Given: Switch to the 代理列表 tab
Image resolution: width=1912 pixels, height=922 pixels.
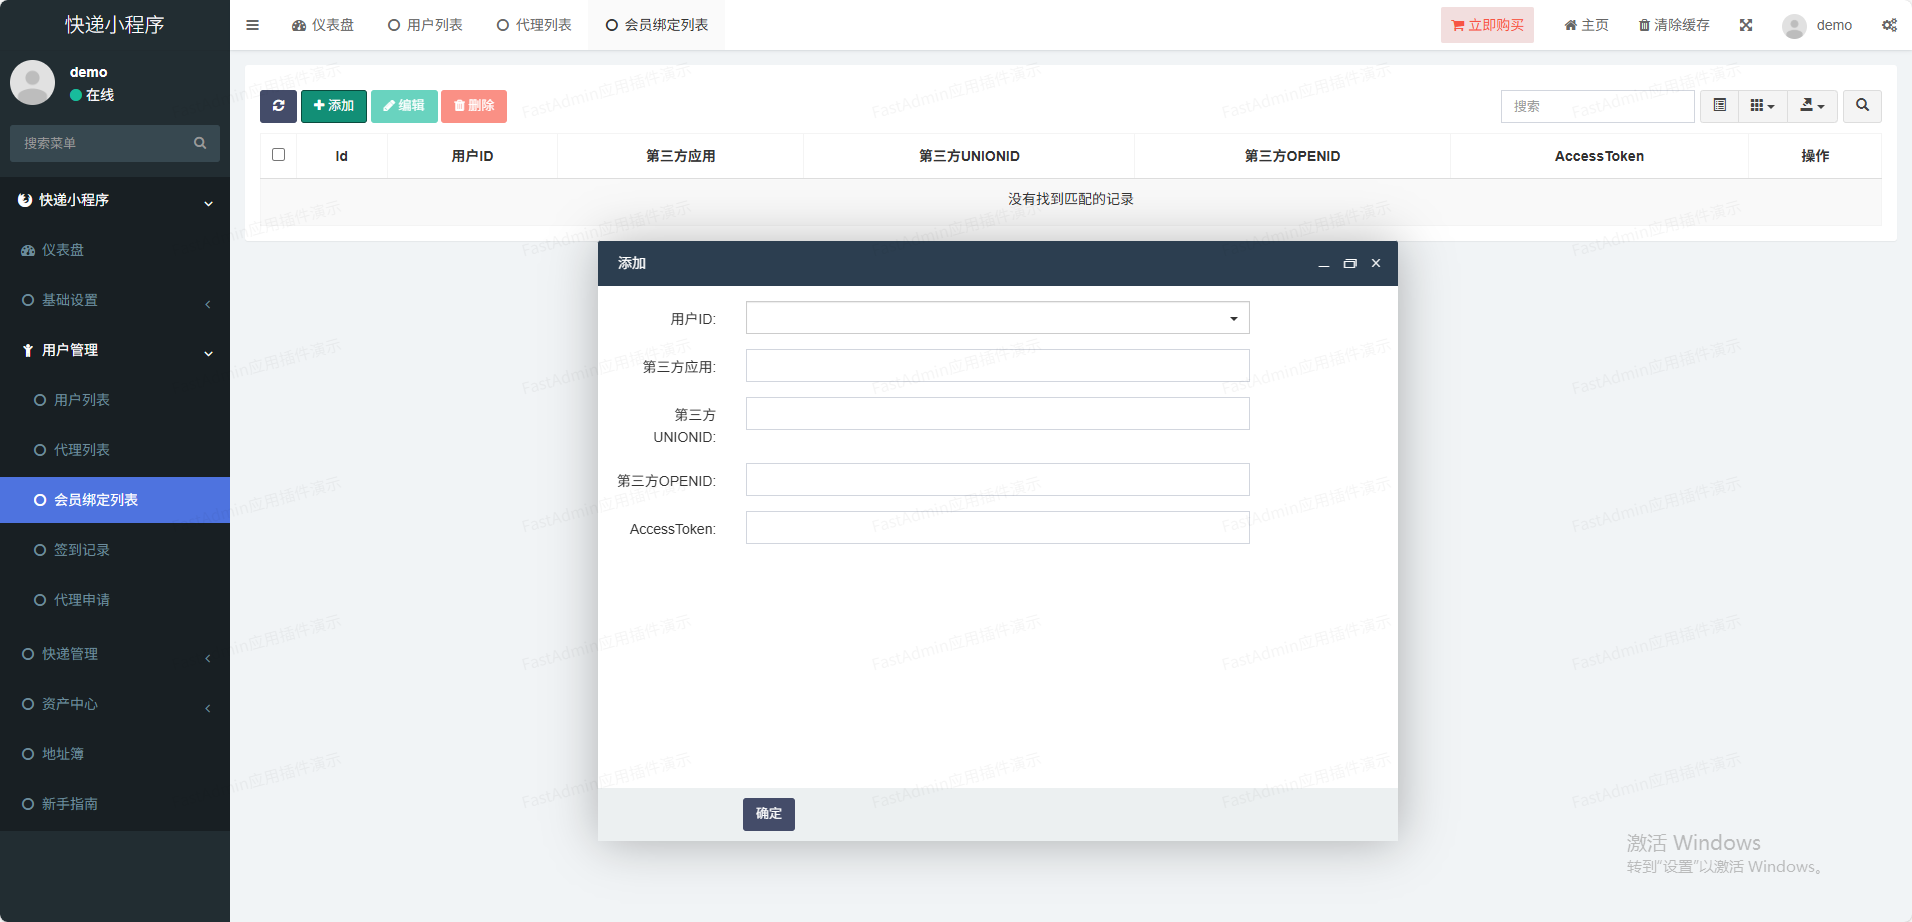Looking at the screenshot, I should pos(534,25).
